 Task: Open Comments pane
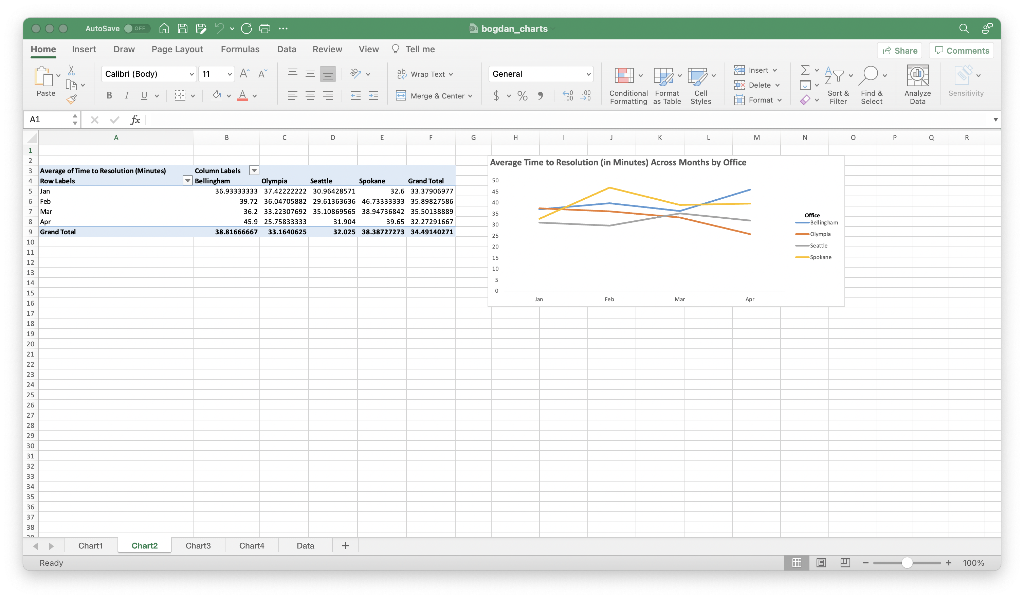(961, 50)
